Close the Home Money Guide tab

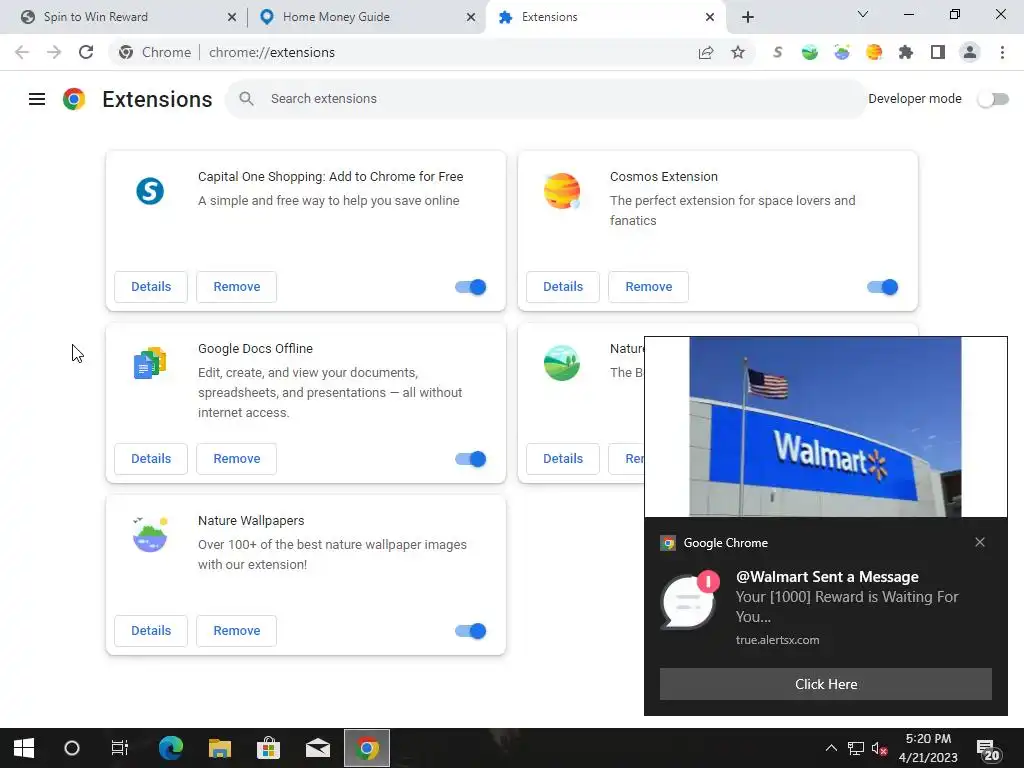471,17
